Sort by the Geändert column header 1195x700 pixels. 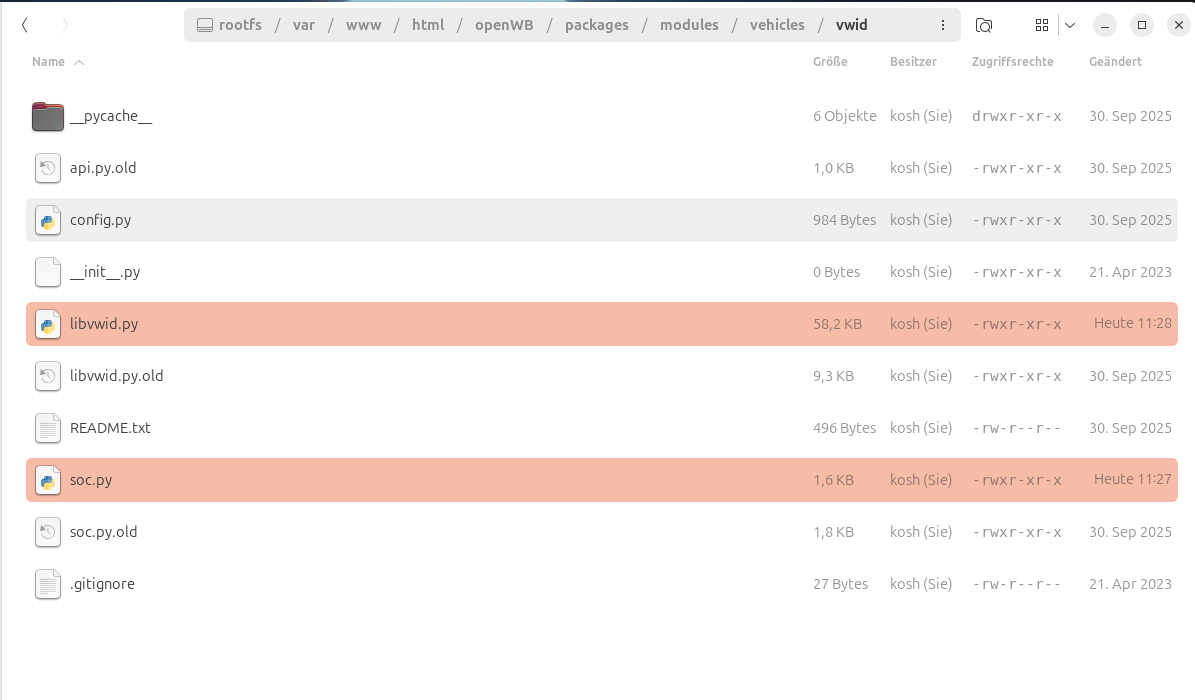point(1115,62)
